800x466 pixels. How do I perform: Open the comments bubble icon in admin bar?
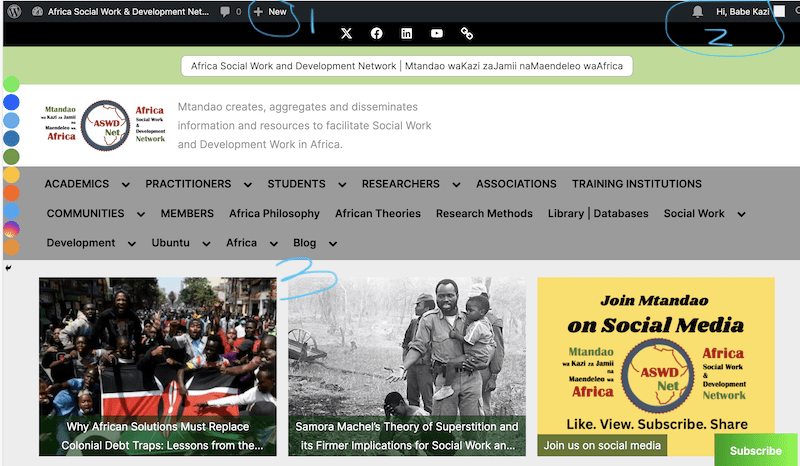tap(224, 12)
